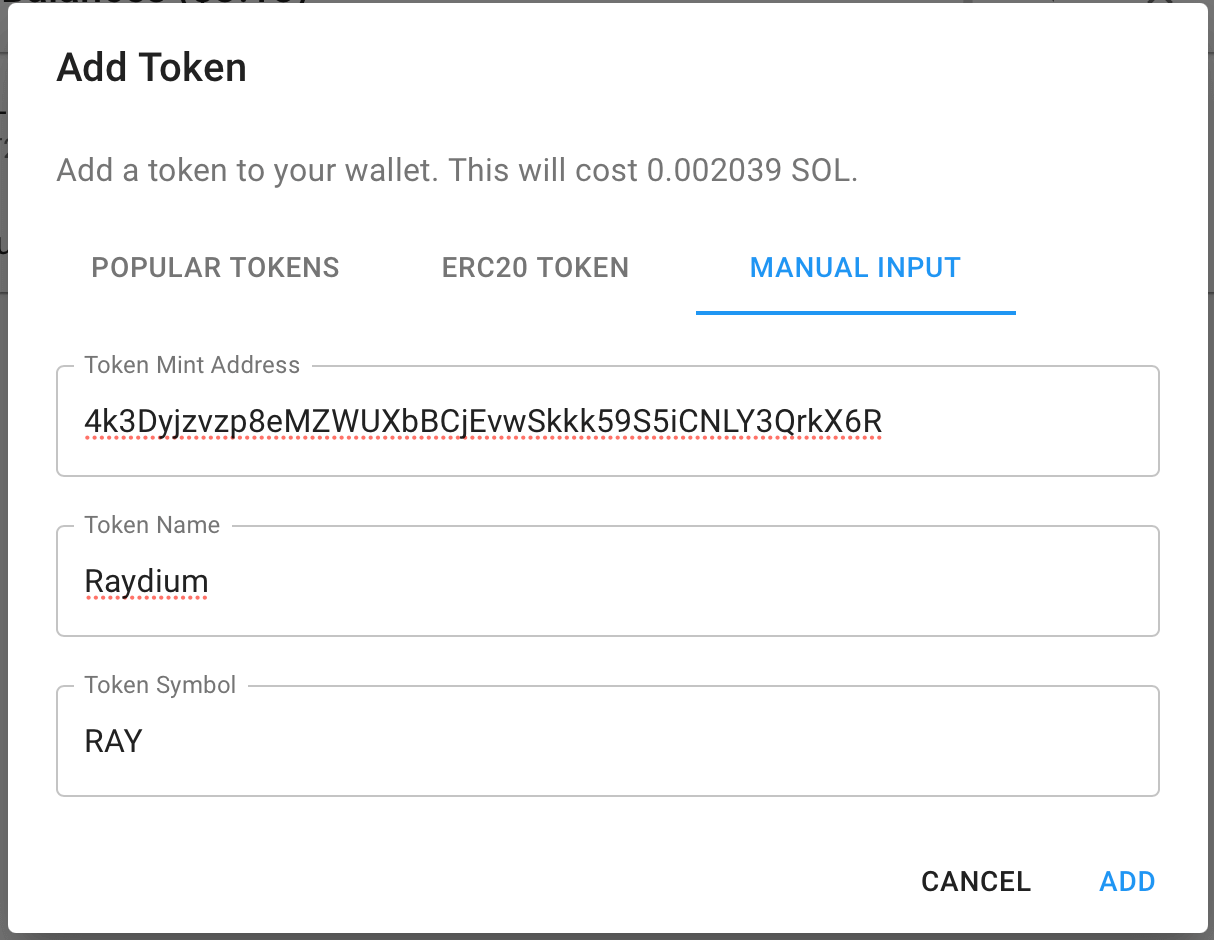Viewport: 1214px width, 940px height.
Task: Select the Manual Input tab
Action: point(855,268)
